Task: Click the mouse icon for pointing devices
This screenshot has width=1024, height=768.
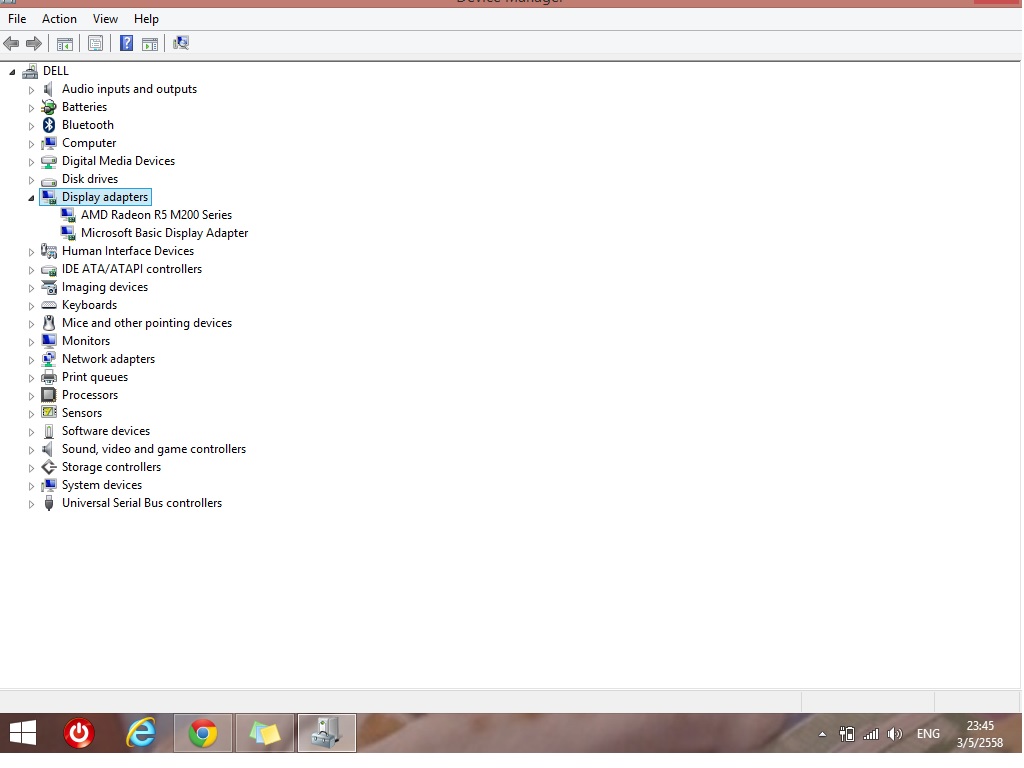Action: click(x=49, y=323)
